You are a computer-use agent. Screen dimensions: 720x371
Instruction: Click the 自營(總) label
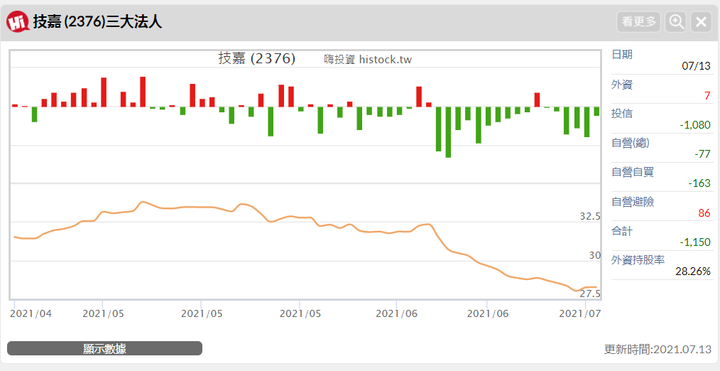point(630,143)
